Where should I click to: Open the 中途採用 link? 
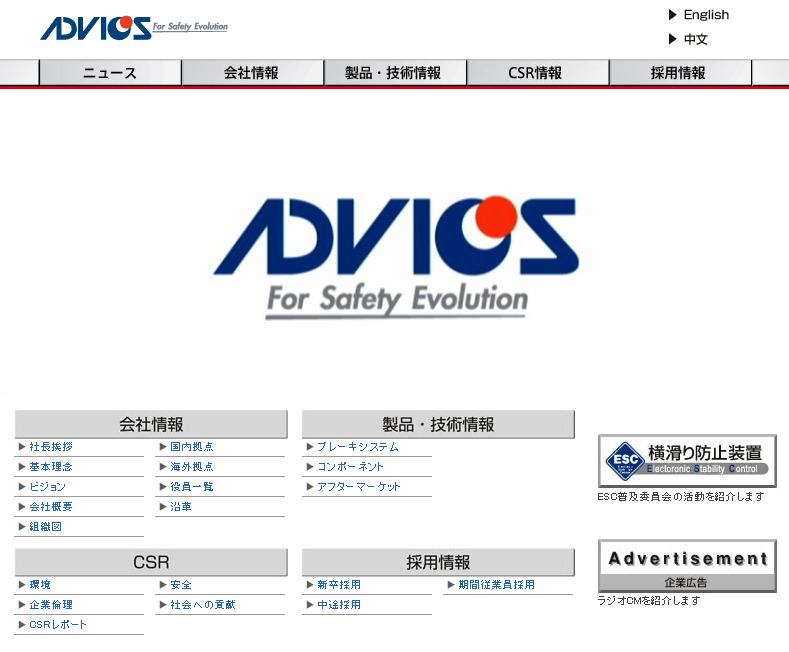(339, 605)
